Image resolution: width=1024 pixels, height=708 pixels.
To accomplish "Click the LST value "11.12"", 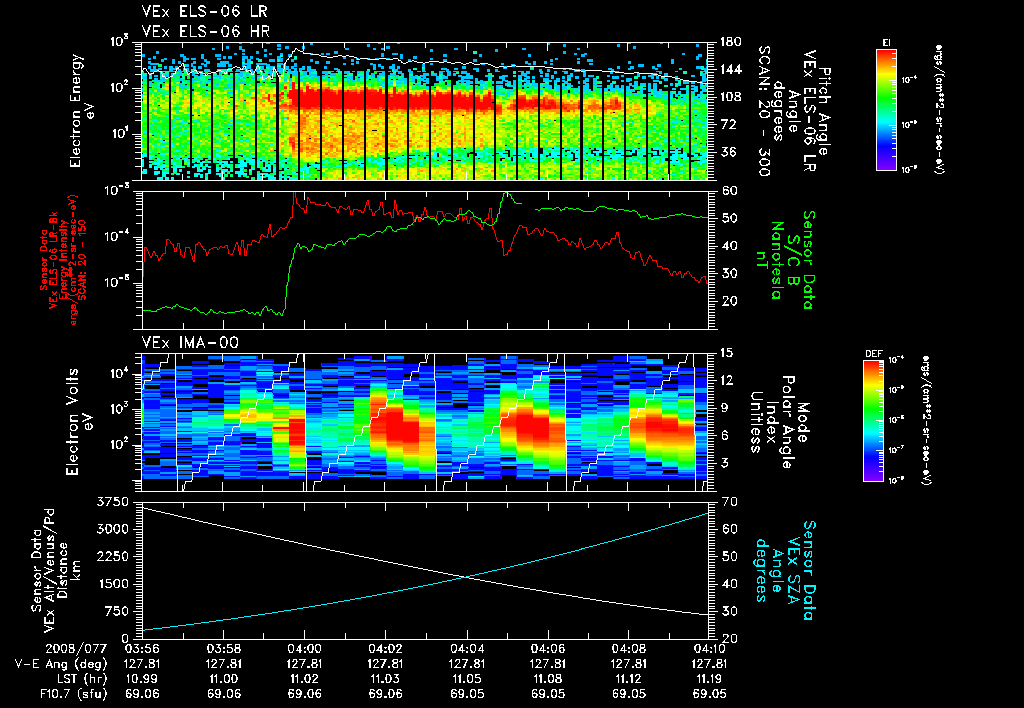I will pyautogui.click(x=628, y=679).
